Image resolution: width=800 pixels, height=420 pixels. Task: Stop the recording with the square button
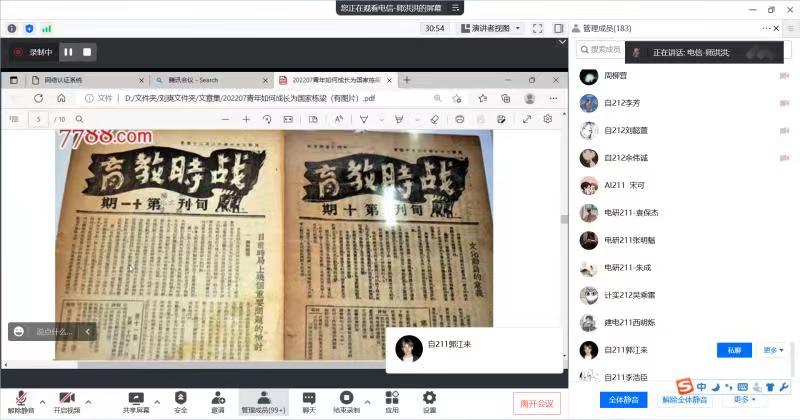click(x=87, y=51)
